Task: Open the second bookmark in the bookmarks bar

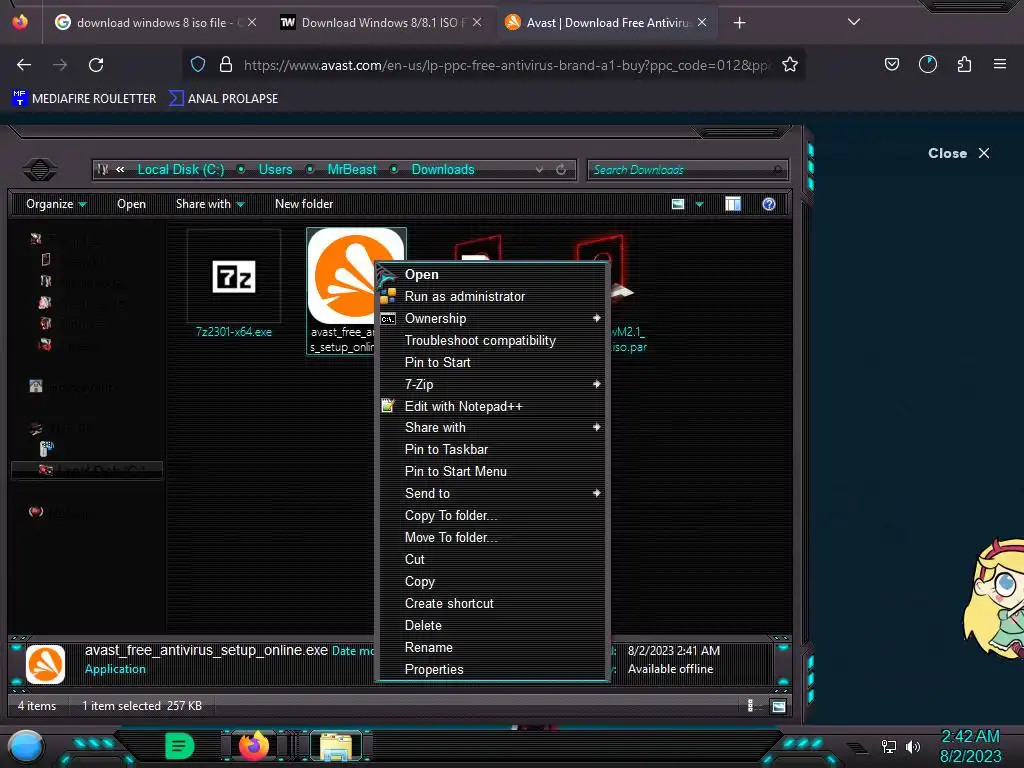Action: click(x=223, y=99)
